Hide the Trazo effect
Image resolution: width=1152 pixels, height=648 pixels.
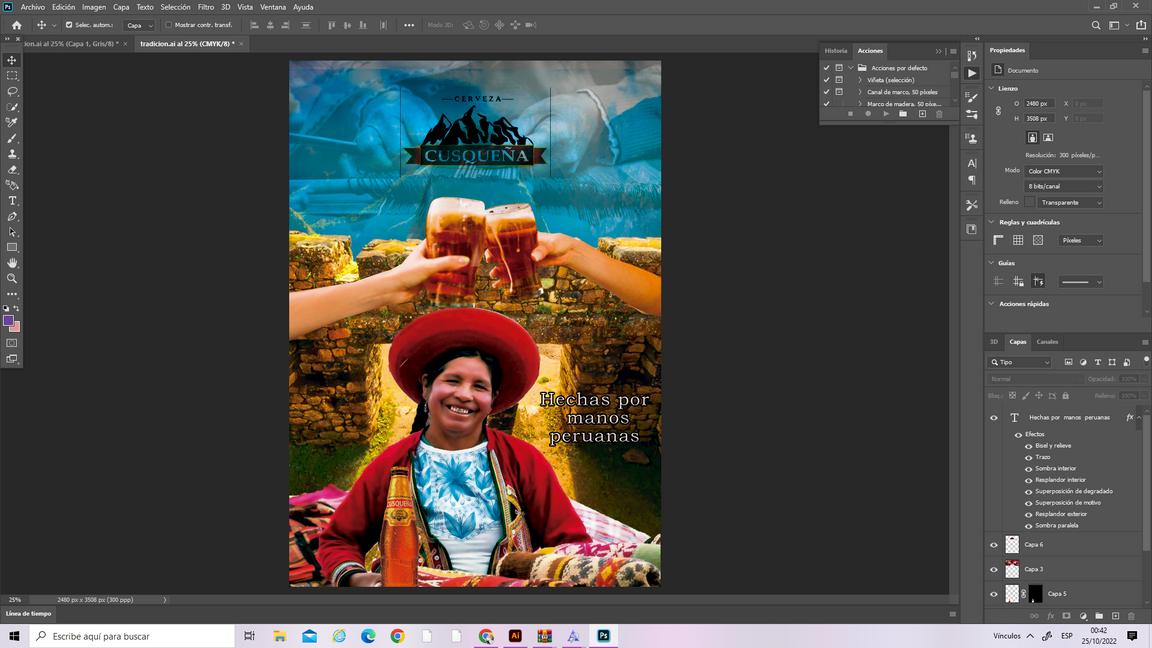click(x=1029, y=457)
